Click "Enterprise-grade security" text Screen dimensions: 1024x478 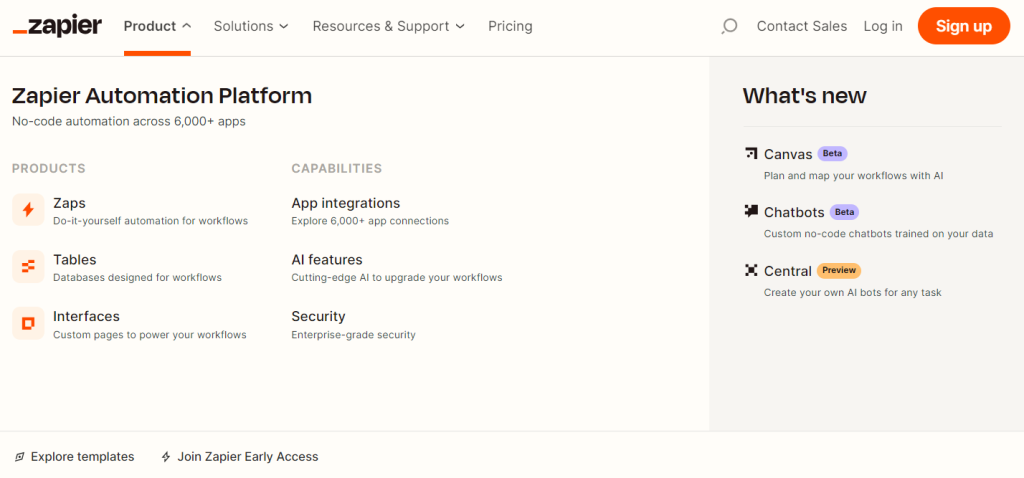[x=353, y=335]
